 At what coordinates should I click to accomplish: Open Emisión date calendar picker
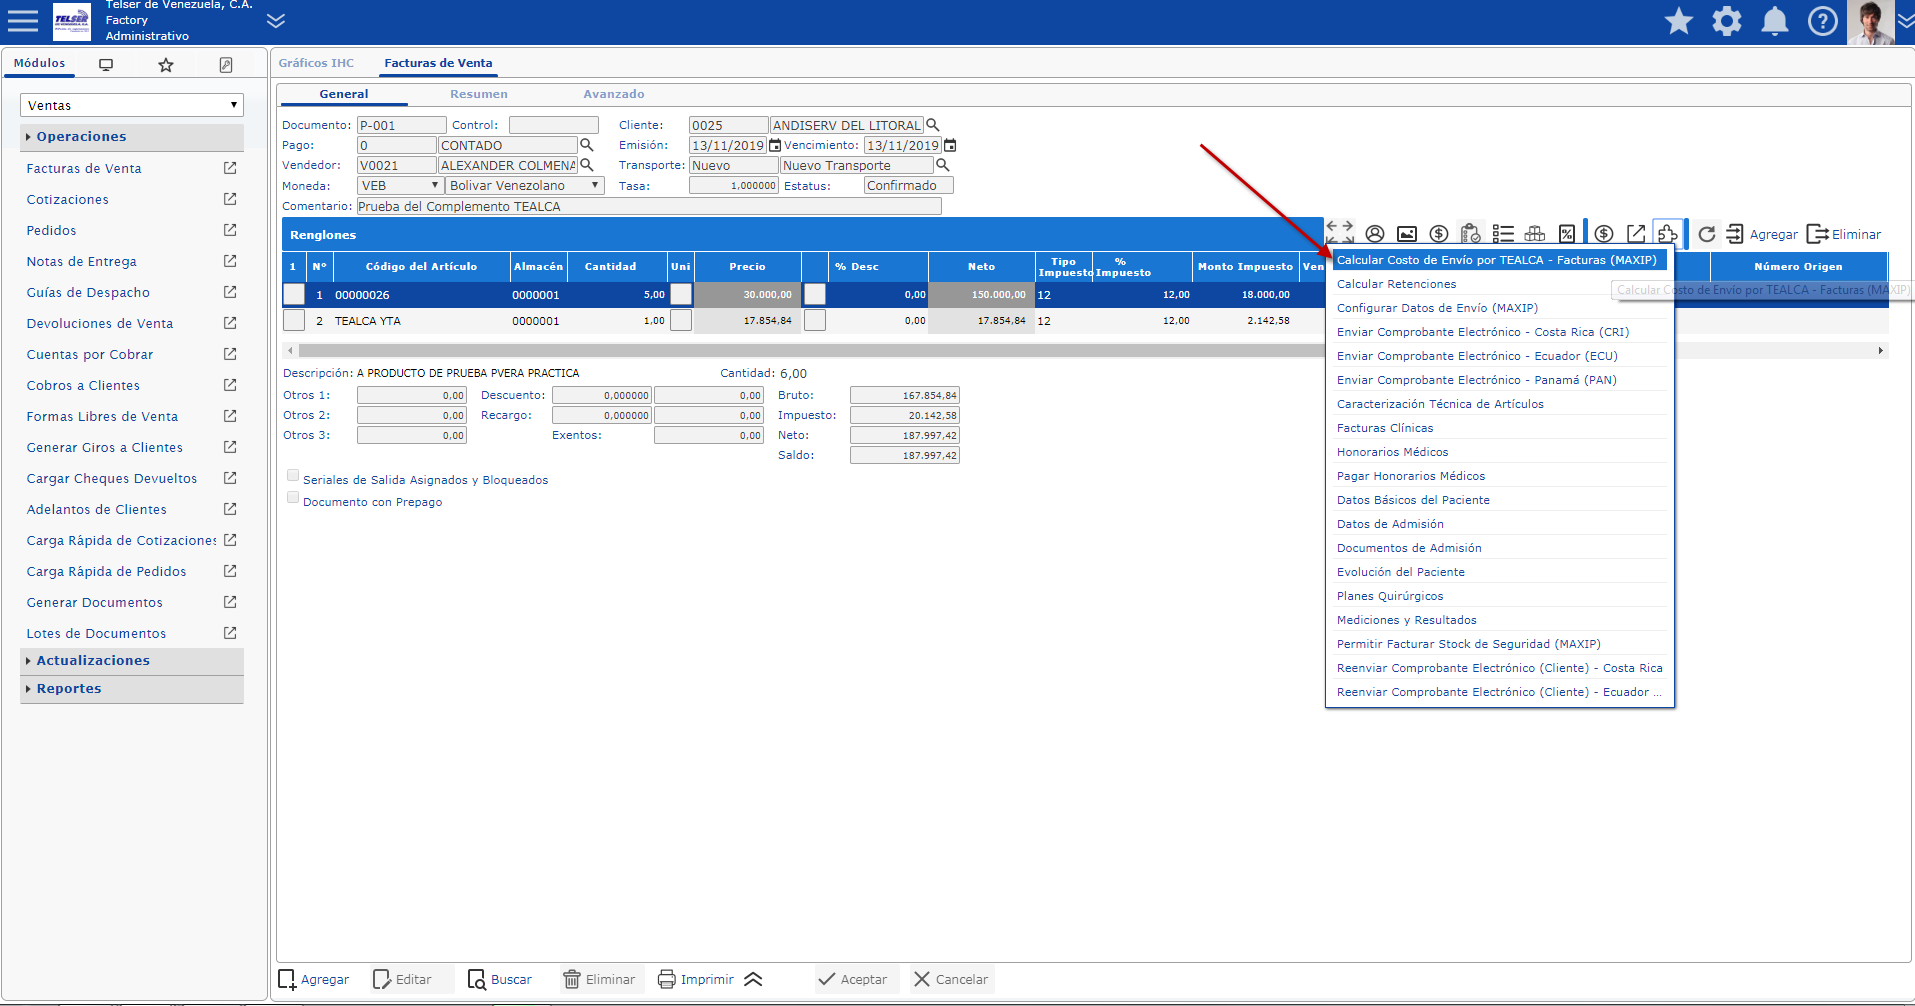pos(775,145)
